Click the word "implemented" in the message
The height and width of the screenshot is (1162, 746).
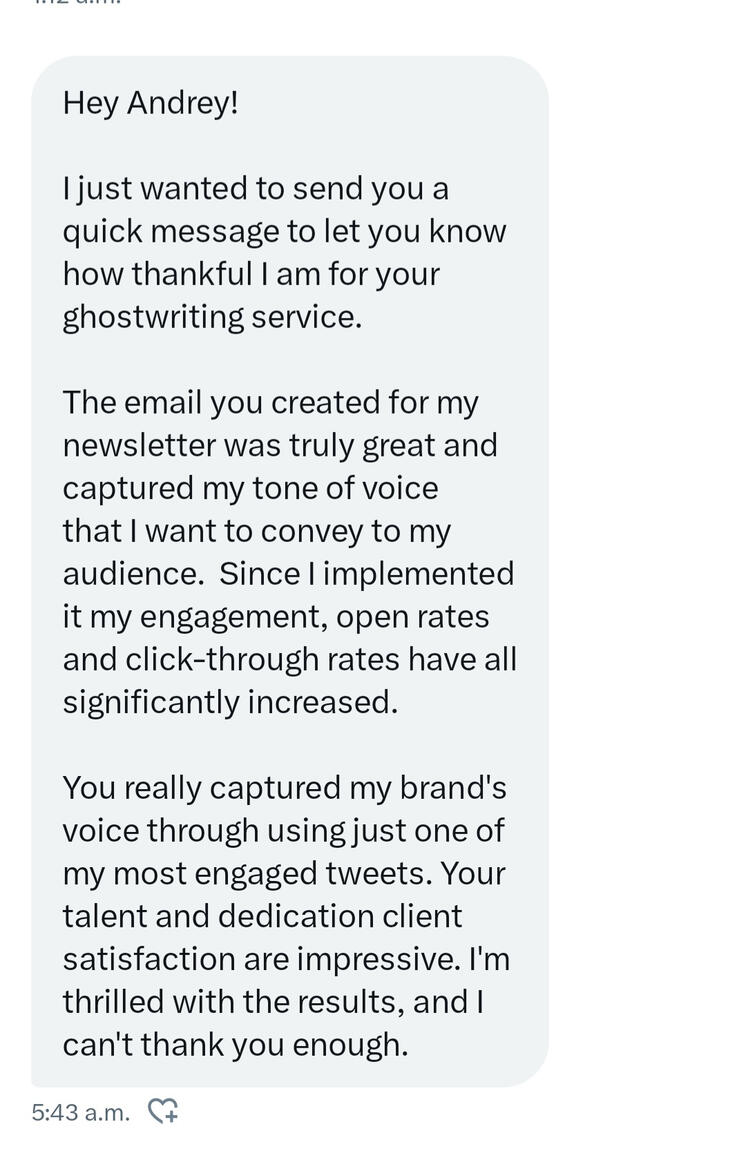tap(419, 574)
